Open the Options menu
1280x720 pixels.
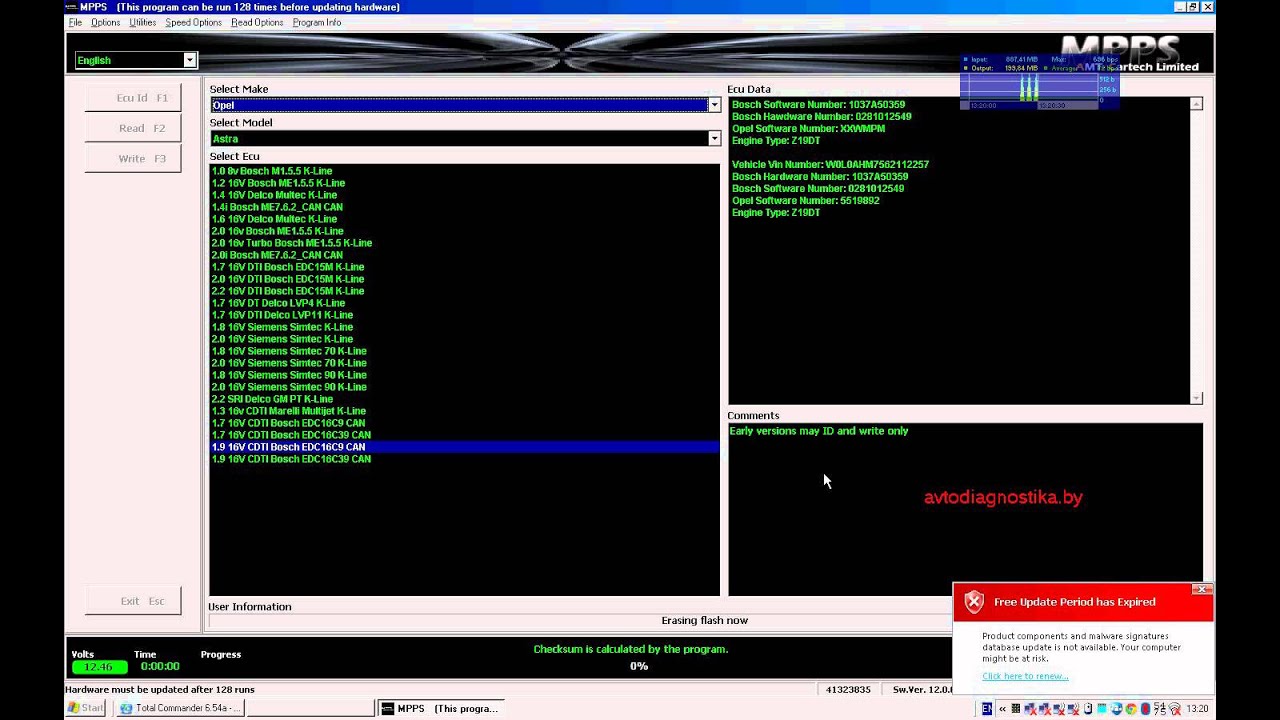105,22
